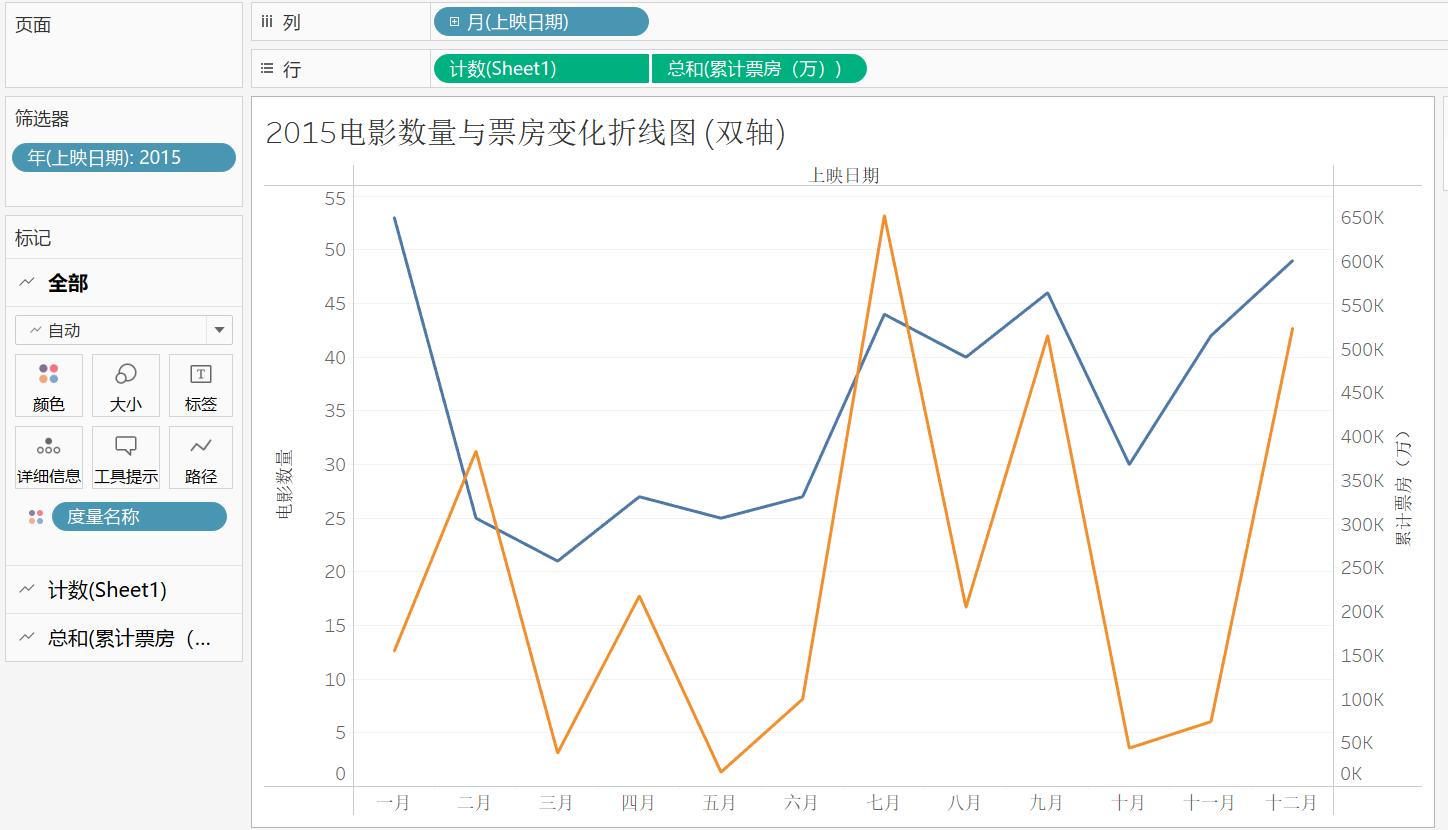The width and height of the screenshot is (1448, 830).
Task: Click the 三月 axis label
Action: pos(556,802)
